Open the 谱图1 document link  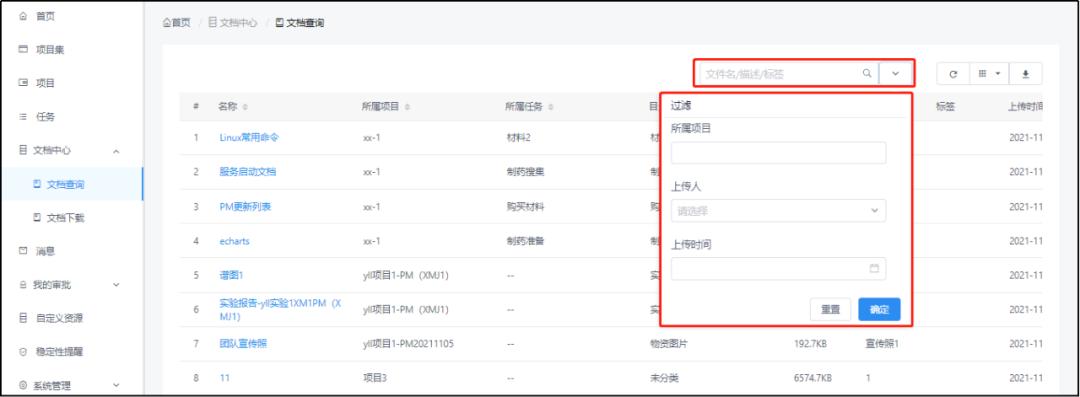[x=231, y=275]
